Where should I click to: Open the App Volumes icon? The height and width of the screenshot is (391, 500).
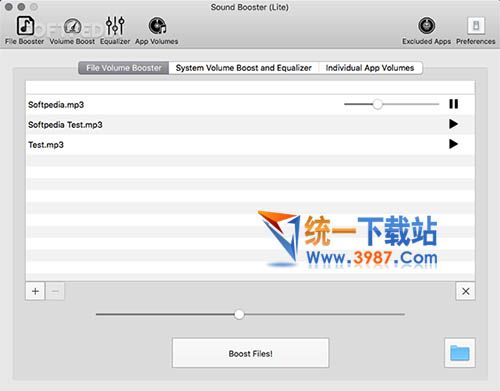[157, 26]
